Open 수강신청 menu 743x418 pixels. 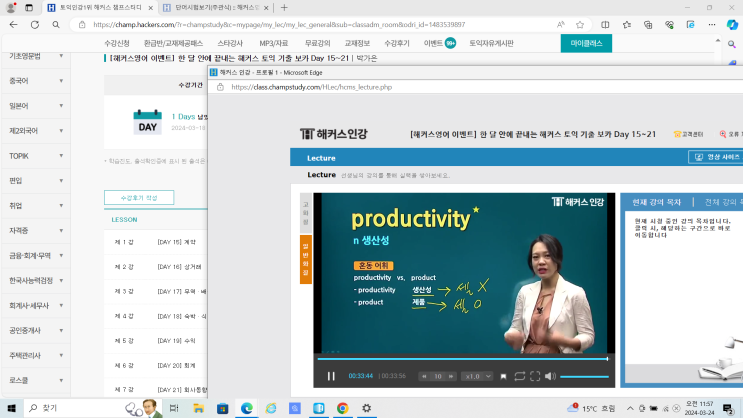tap(117, 43)
